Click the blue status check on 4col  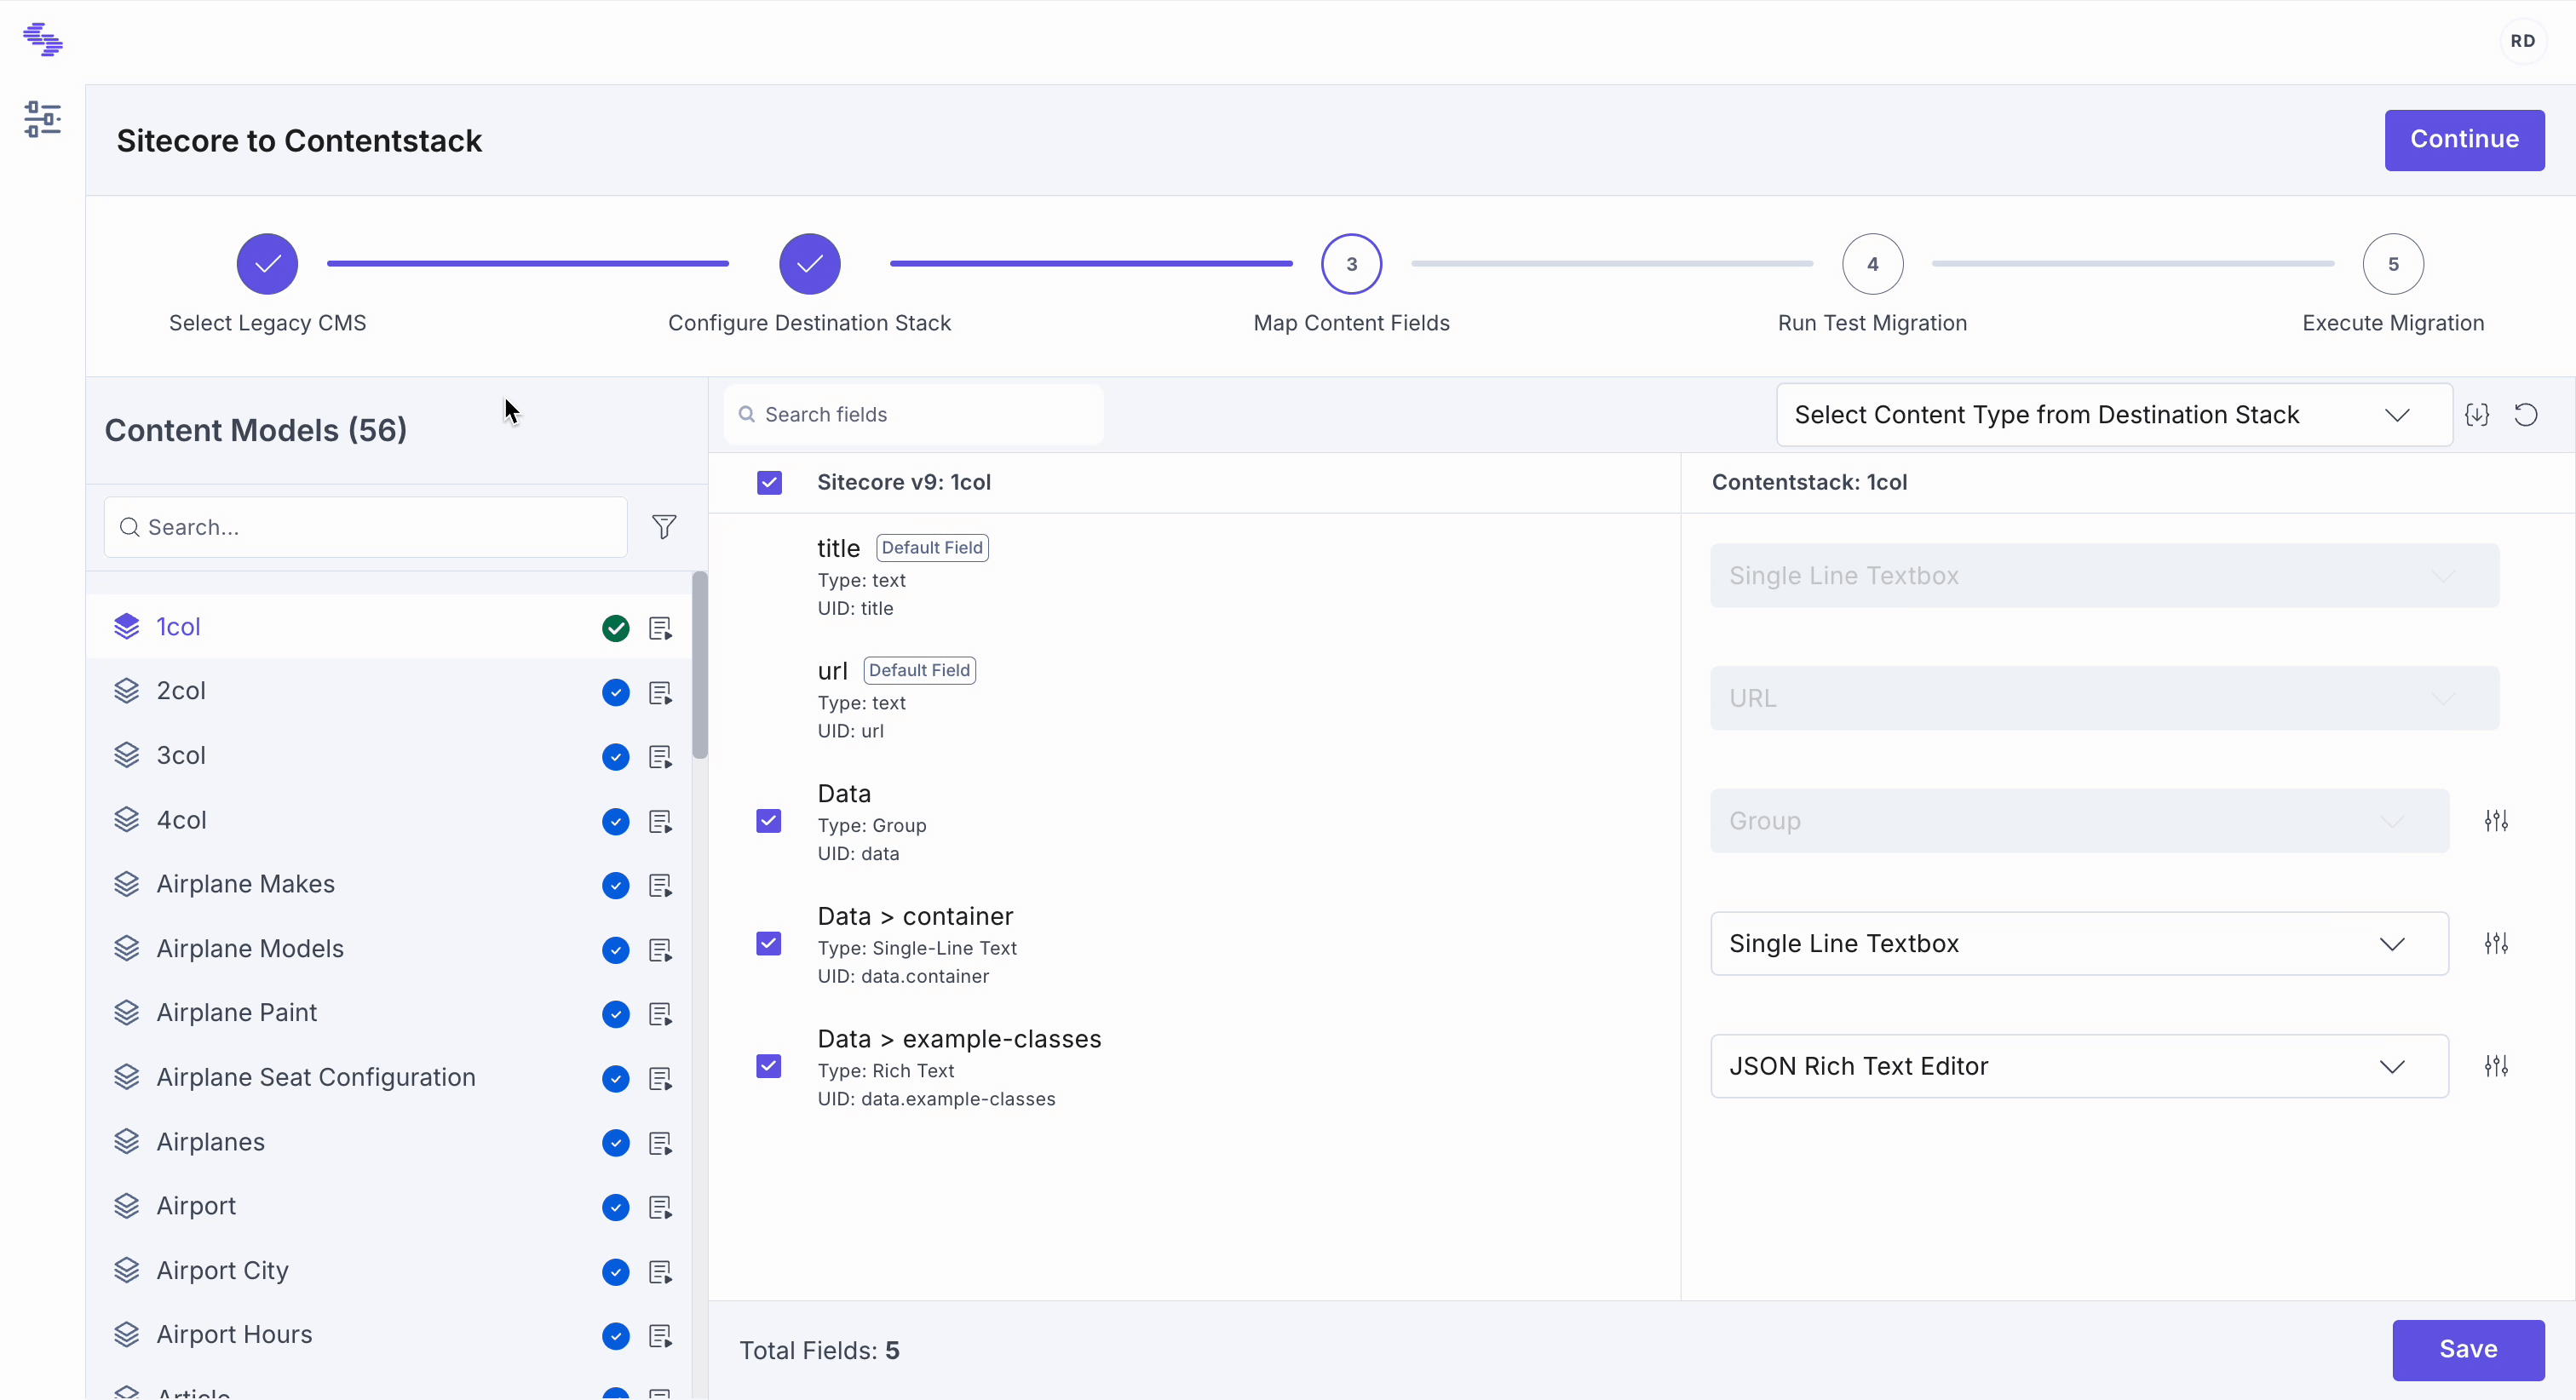616,821
